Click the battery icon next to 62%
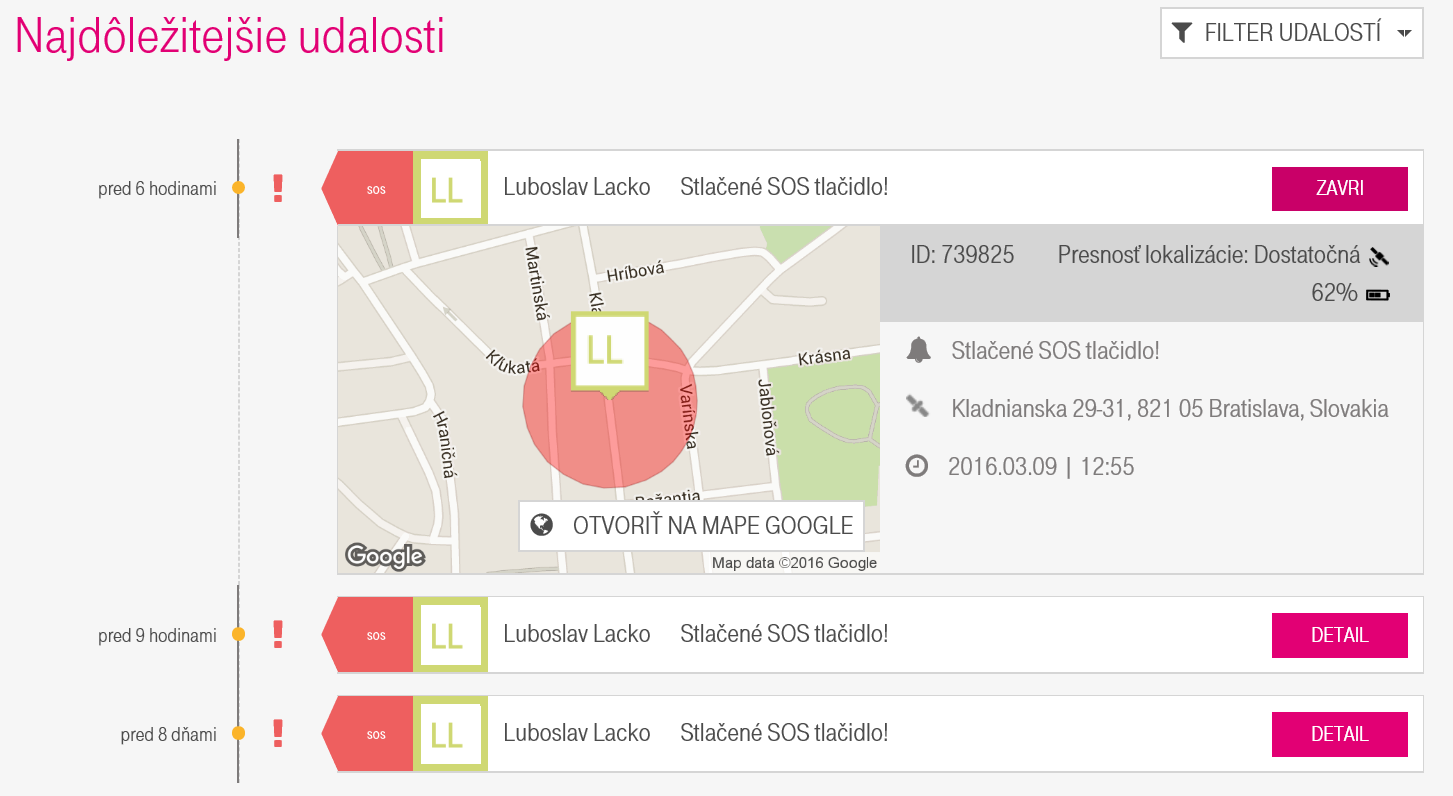This screenshot has width=1453, height=796. (x=1378, y=294)
